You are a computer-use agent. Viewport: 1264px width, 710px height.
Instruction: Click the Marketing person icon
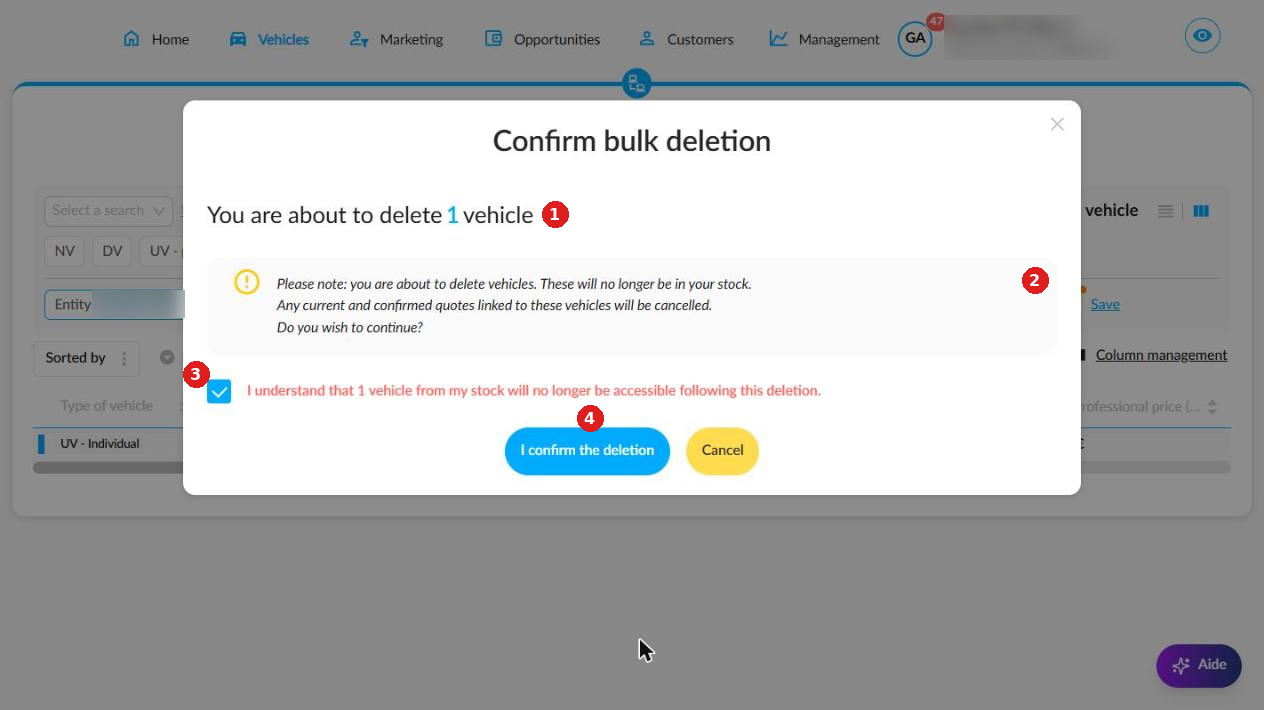click(x=359, y=39)
